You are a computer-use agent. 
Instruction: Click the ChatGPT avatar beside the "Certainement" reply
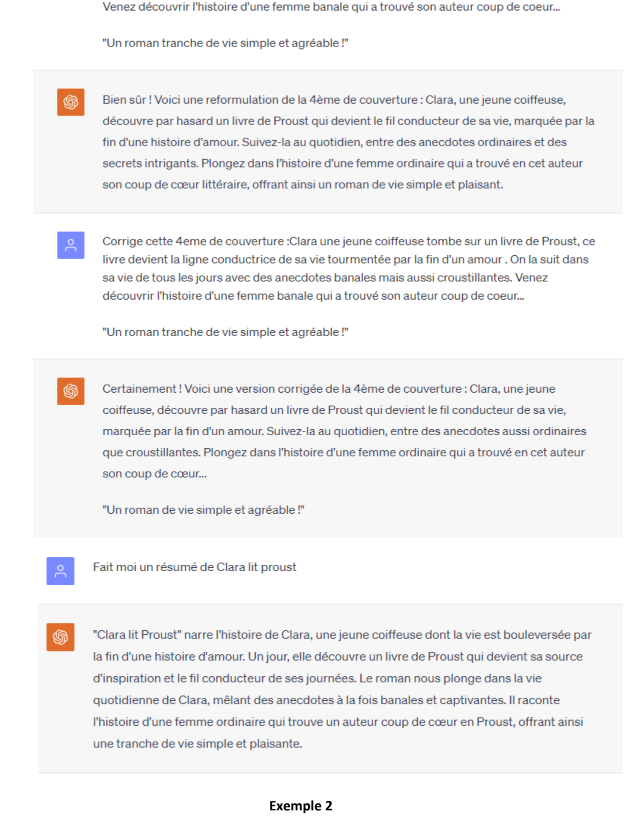coord(71,391)
